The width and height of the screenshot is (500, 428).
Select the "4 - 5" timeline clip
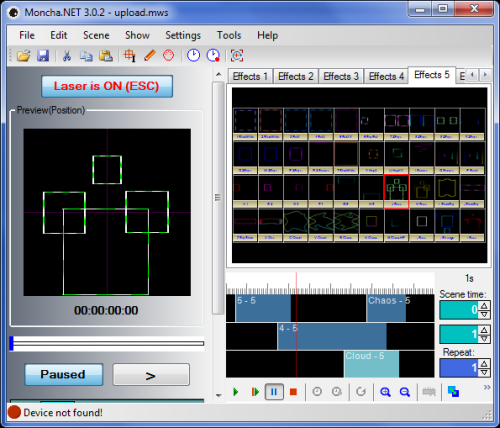pyautogui.click(x=332, y=336)
